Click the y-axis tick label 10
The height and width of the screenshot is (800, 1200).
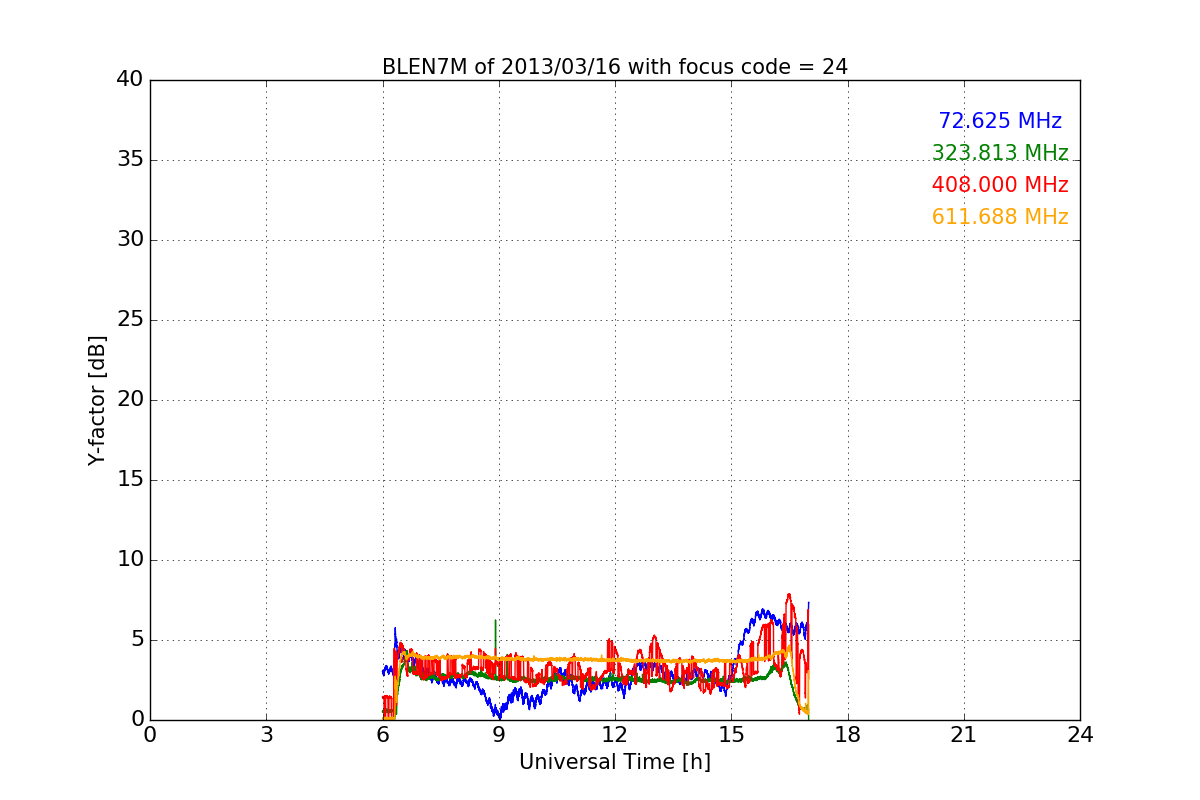coord(130,560)
